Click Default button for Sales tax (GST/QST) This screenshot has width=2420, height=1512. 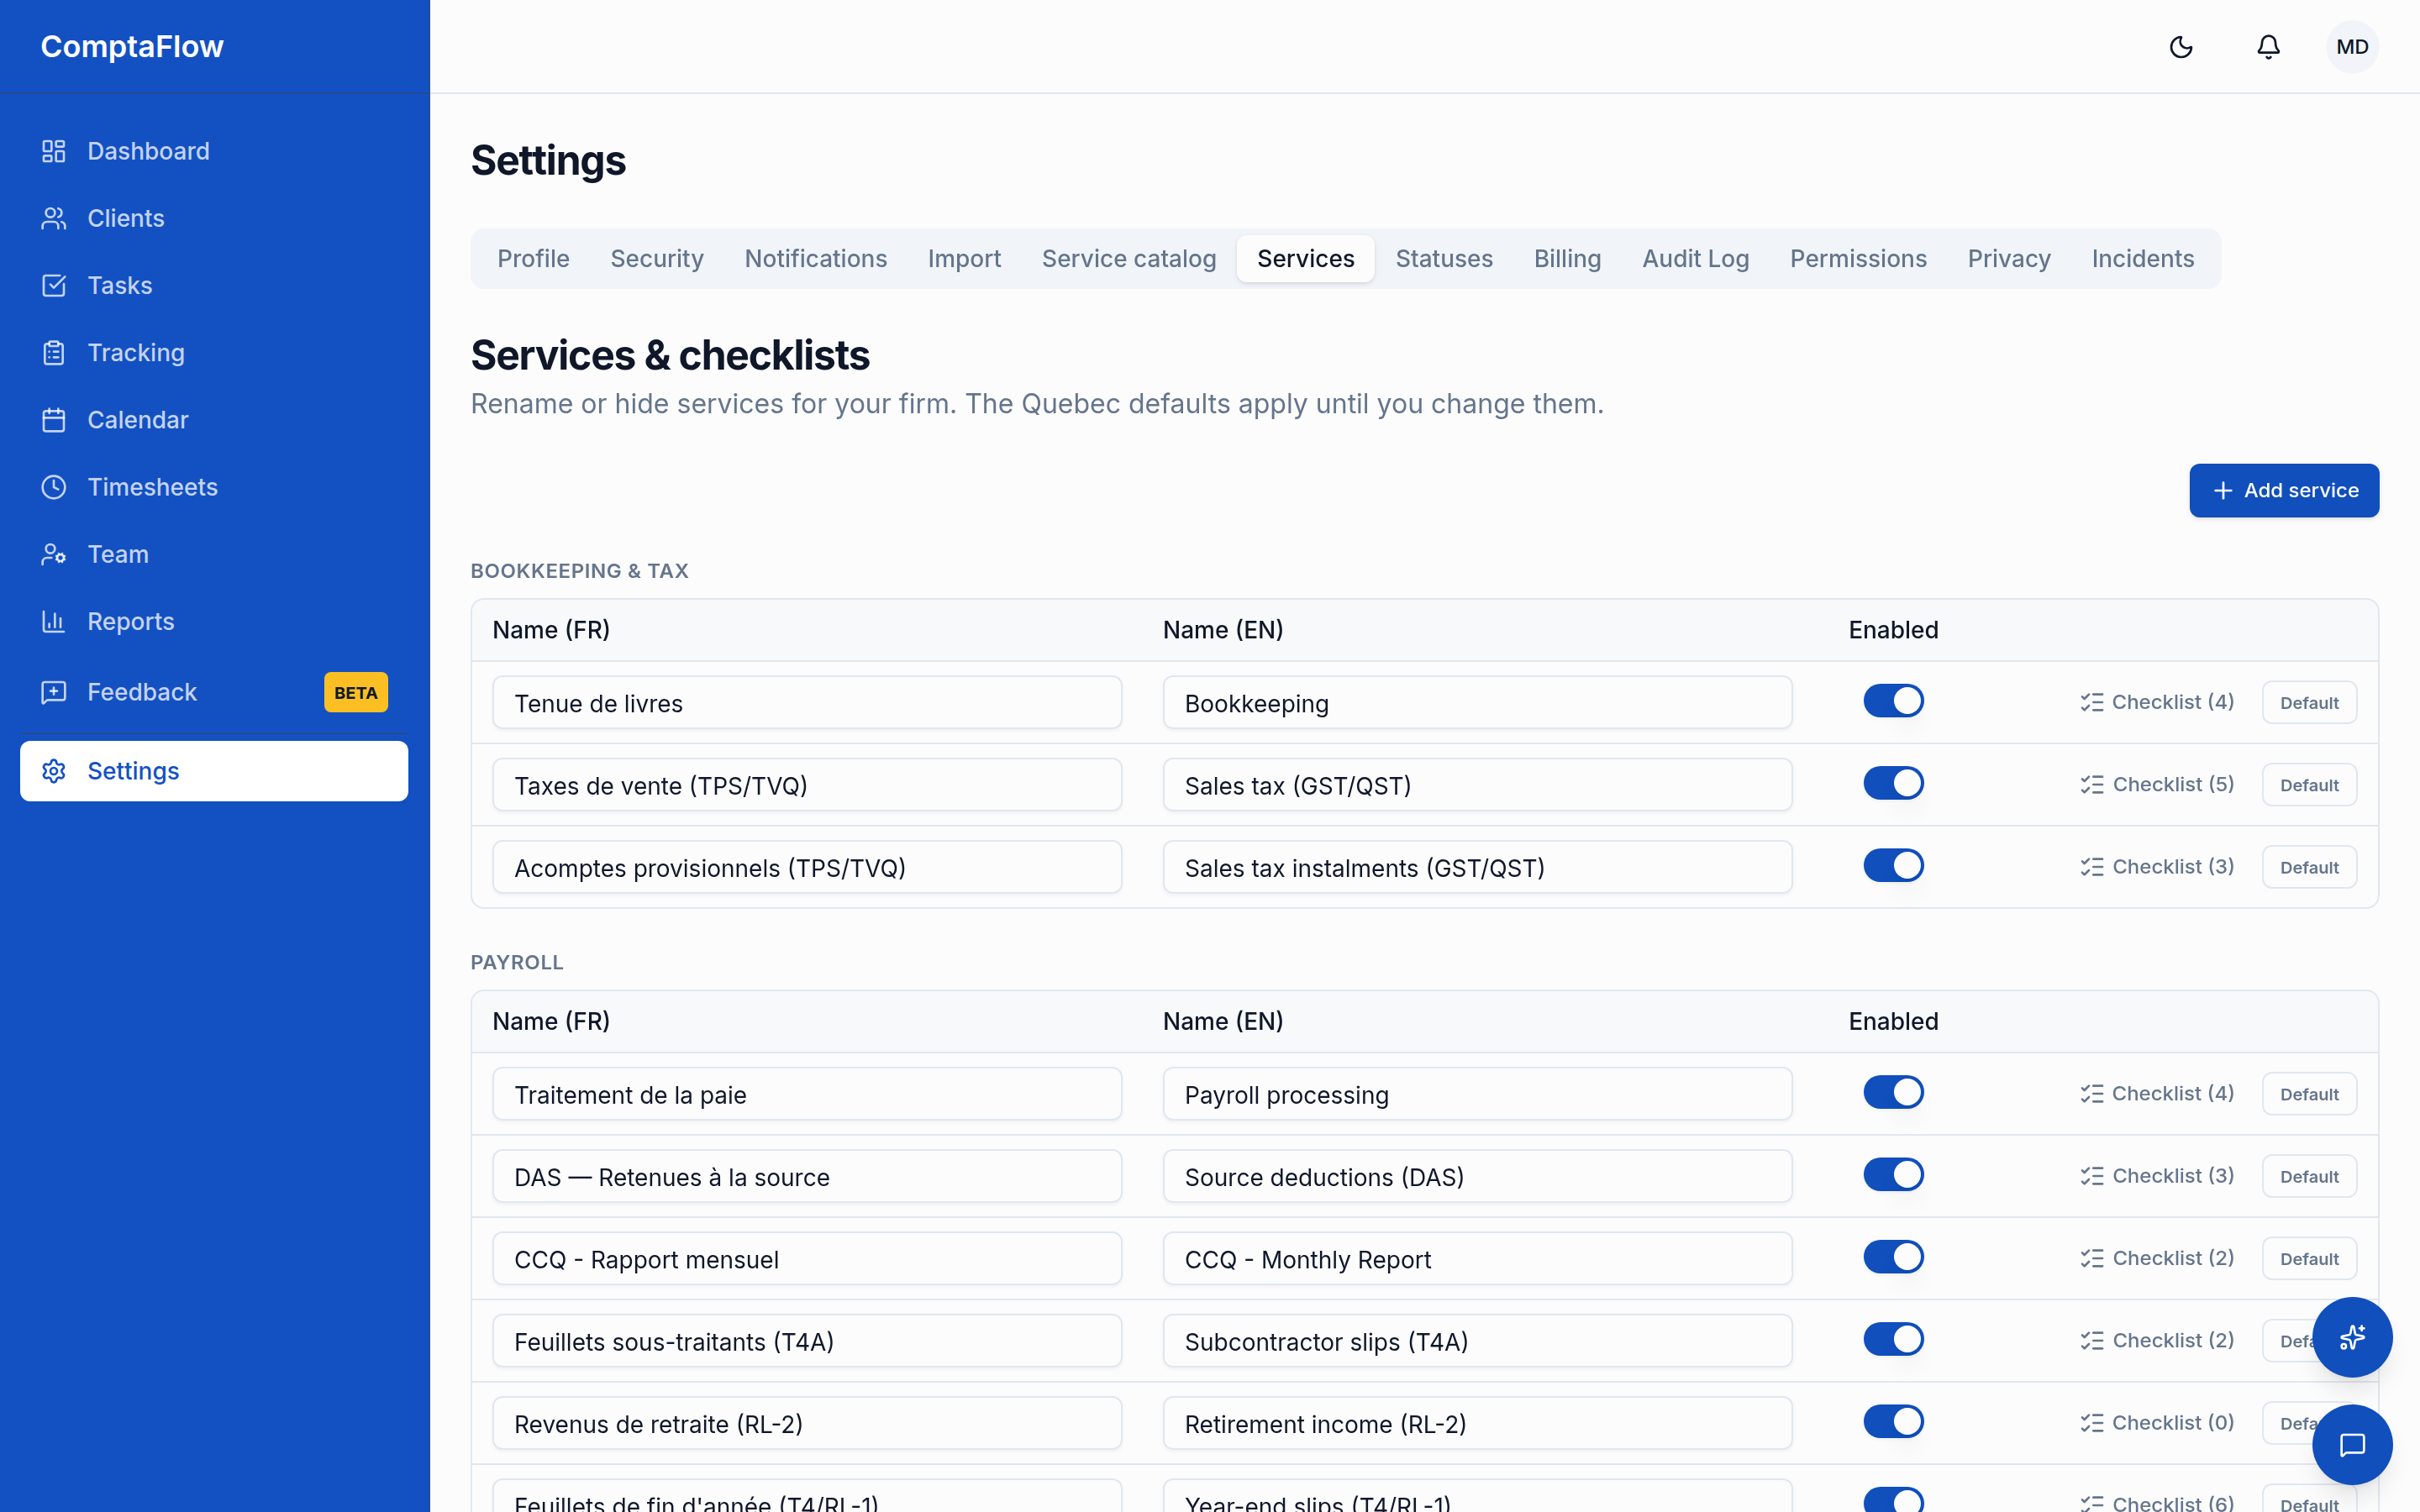point(2309,785)
